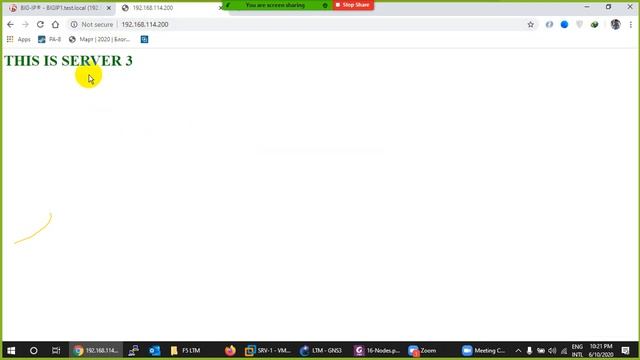Bookmark this page with the star
Image resolution: width=640 pixels, height=360 pixels.
click(531, 24)
